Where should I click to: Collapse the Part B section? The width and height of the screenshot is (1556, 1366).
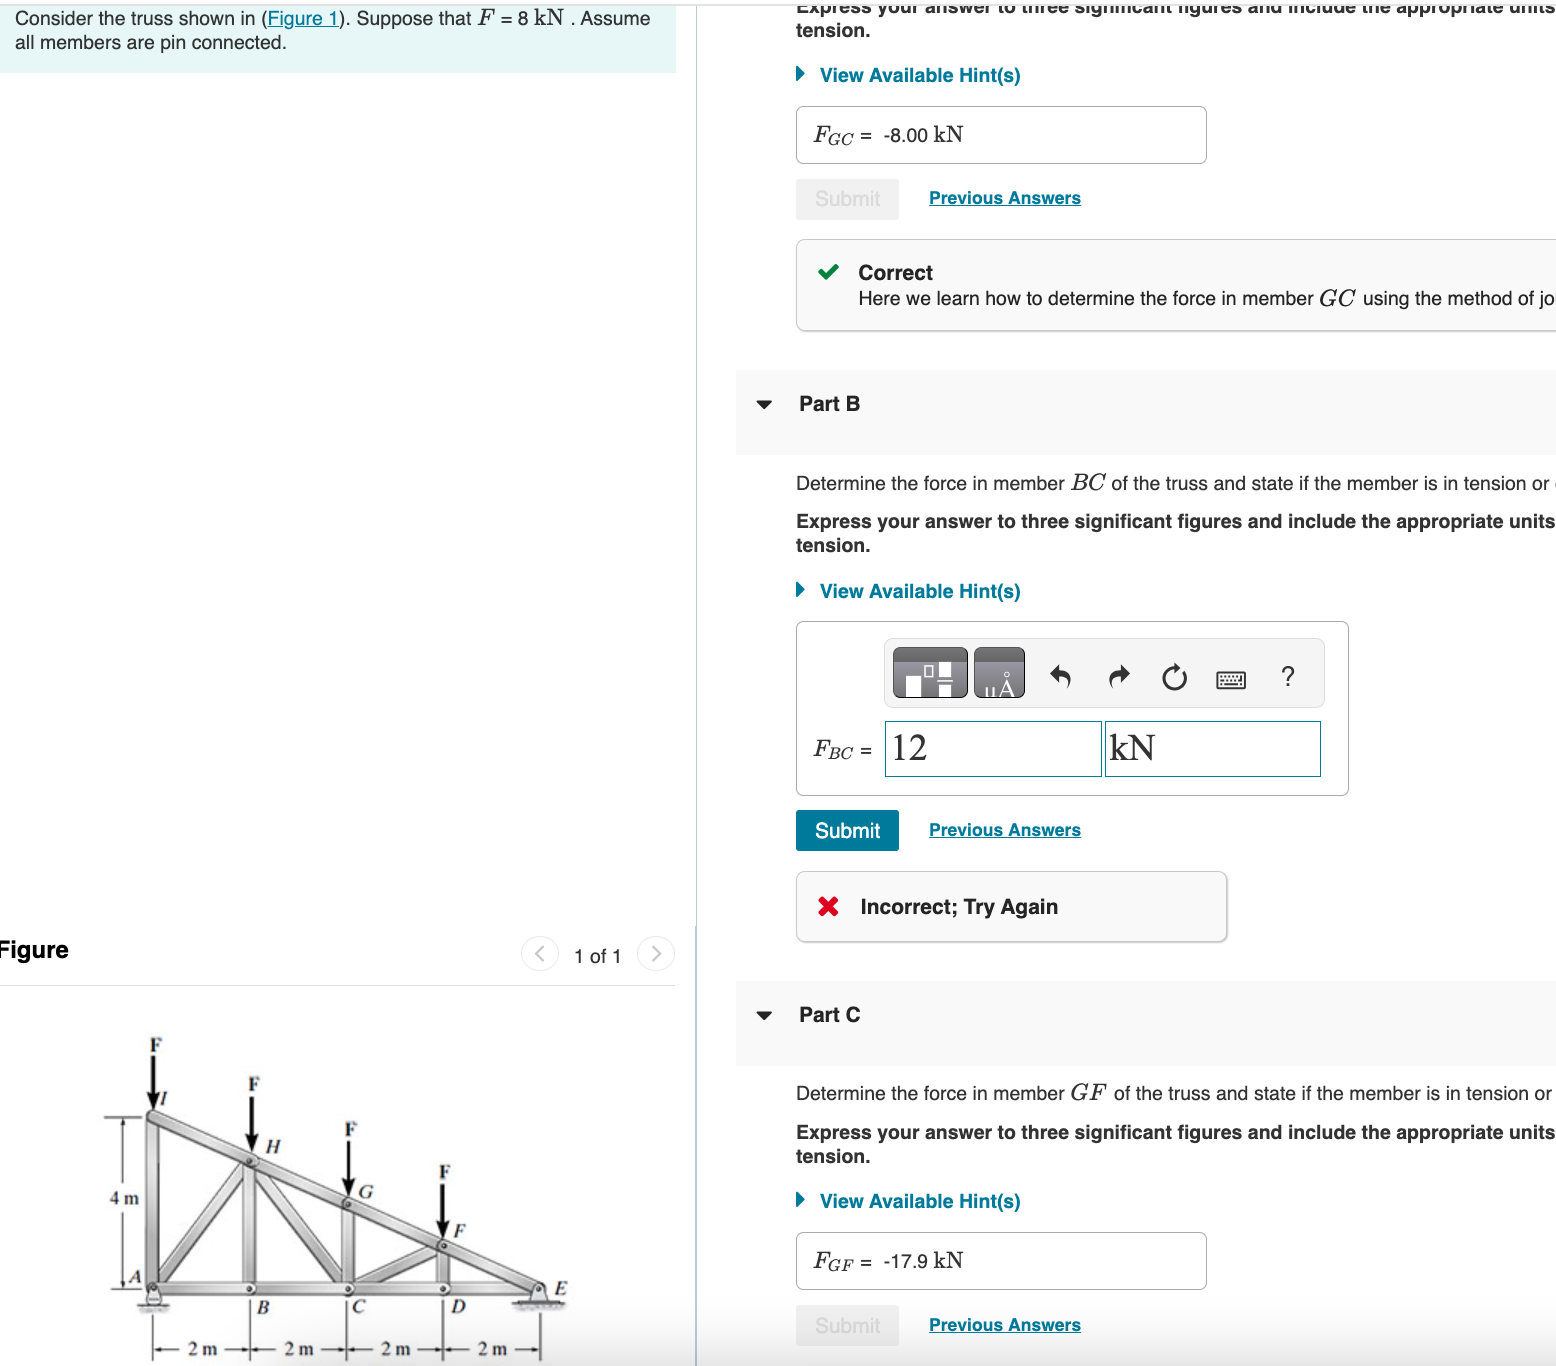point(763,403)
